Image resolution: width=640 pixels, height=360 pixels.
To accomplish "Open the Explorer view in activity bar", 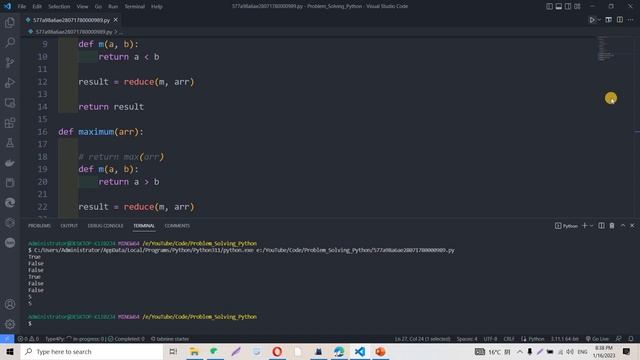I will click(10, 22).
